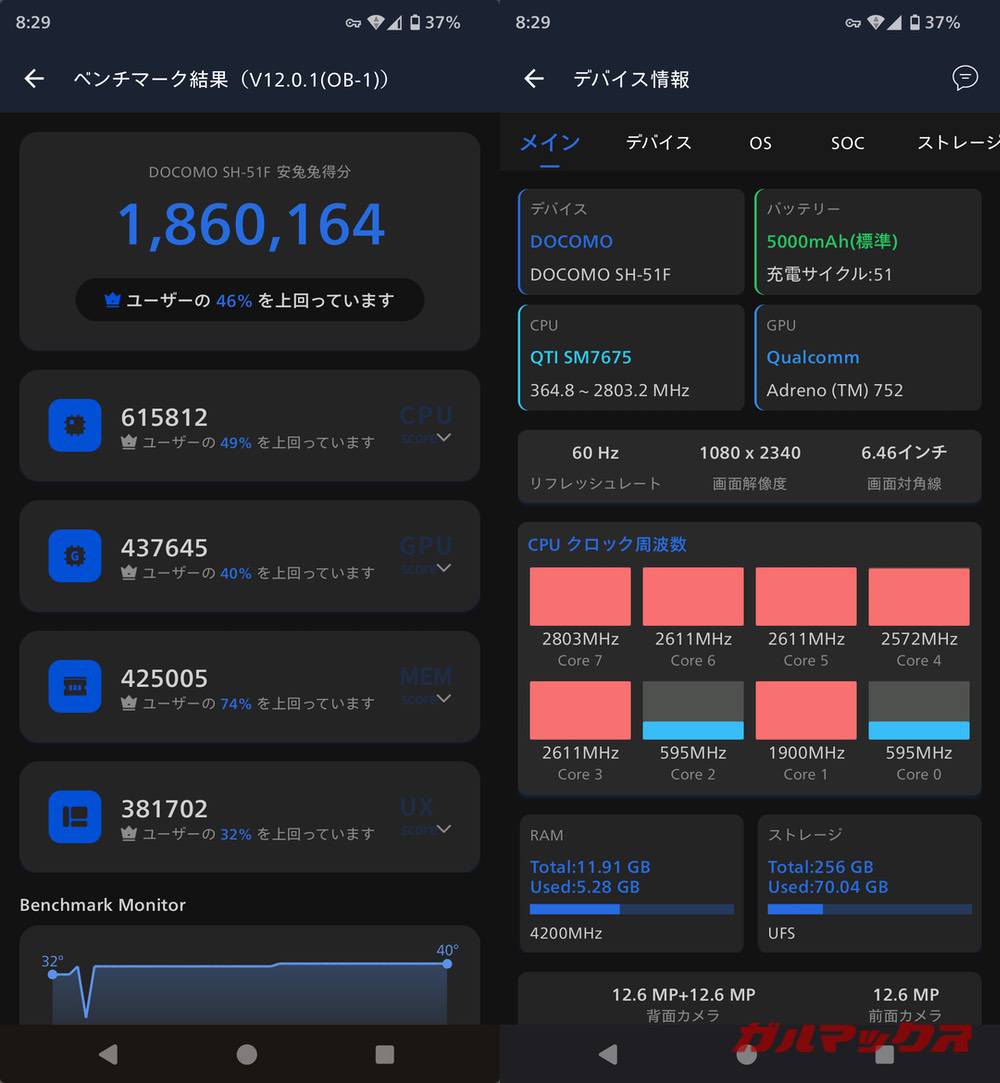Switch to the ストレージ tab
The width and height of the screenshot is (1000, 1083).
(x=958, y=142)
